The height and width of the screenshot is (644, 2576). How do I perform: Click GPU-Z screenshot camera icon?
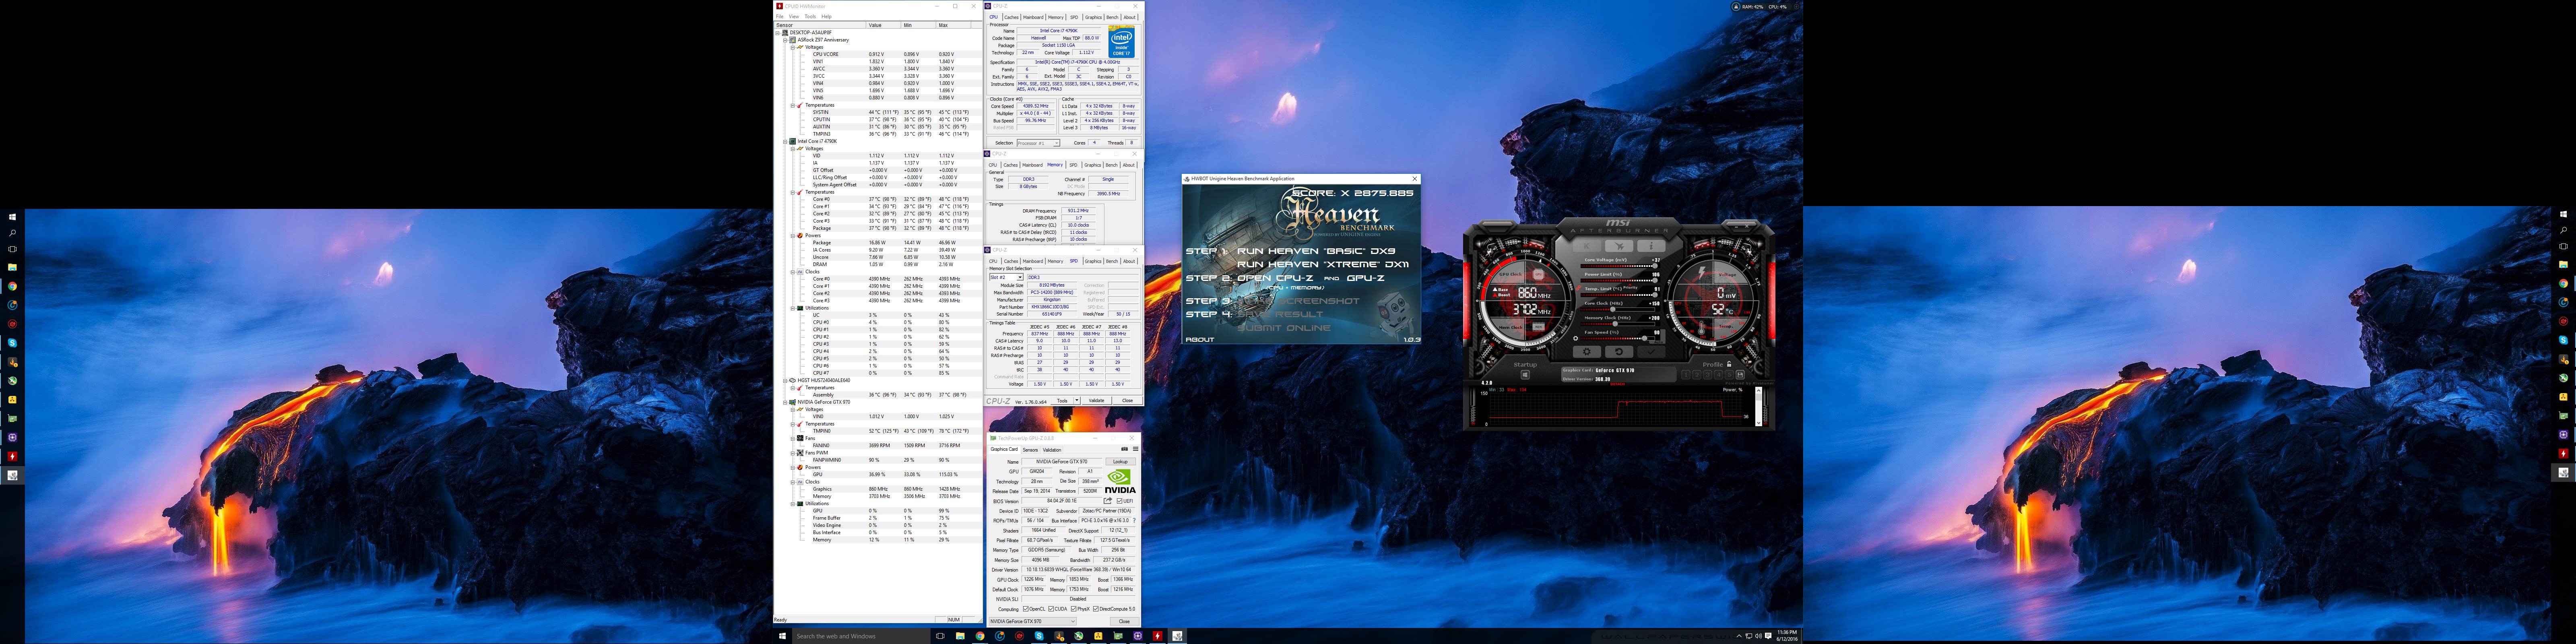[x=1125, y=449]
